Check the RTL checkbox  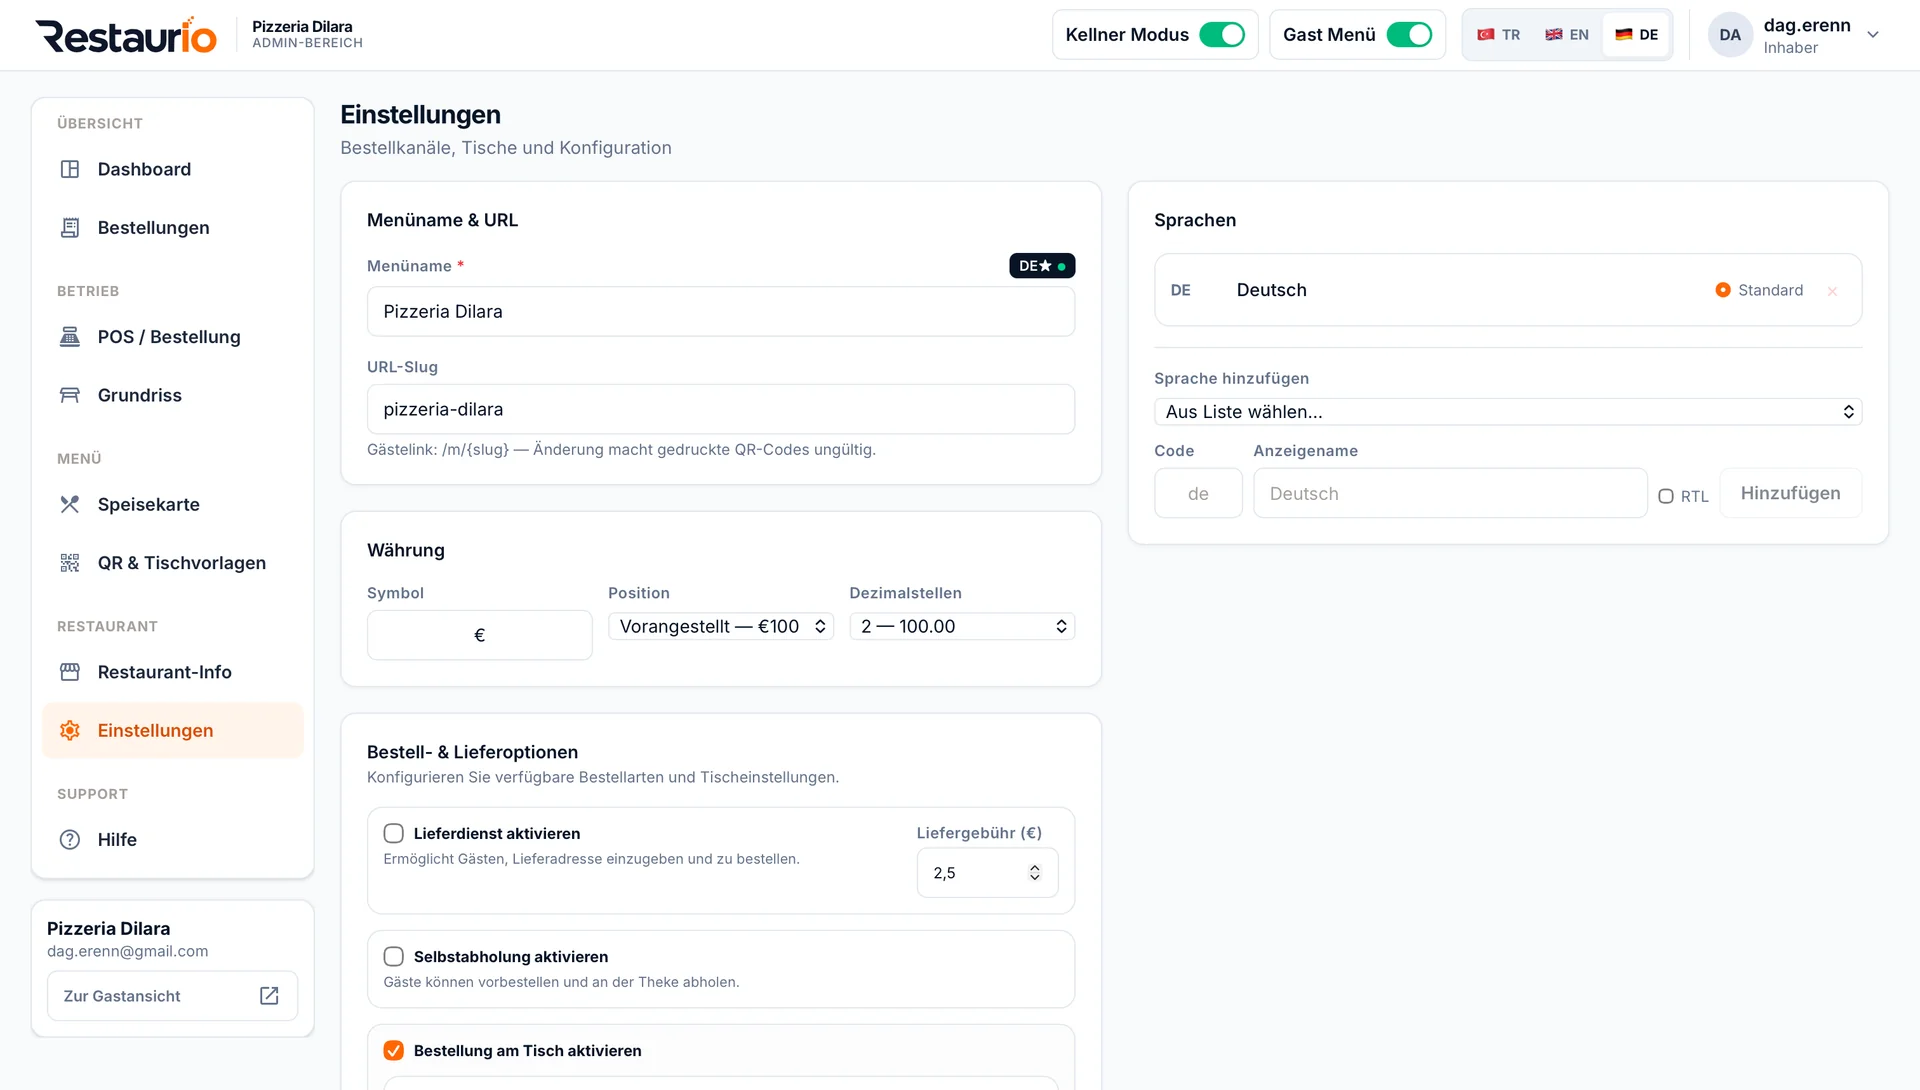(1666, 496)
